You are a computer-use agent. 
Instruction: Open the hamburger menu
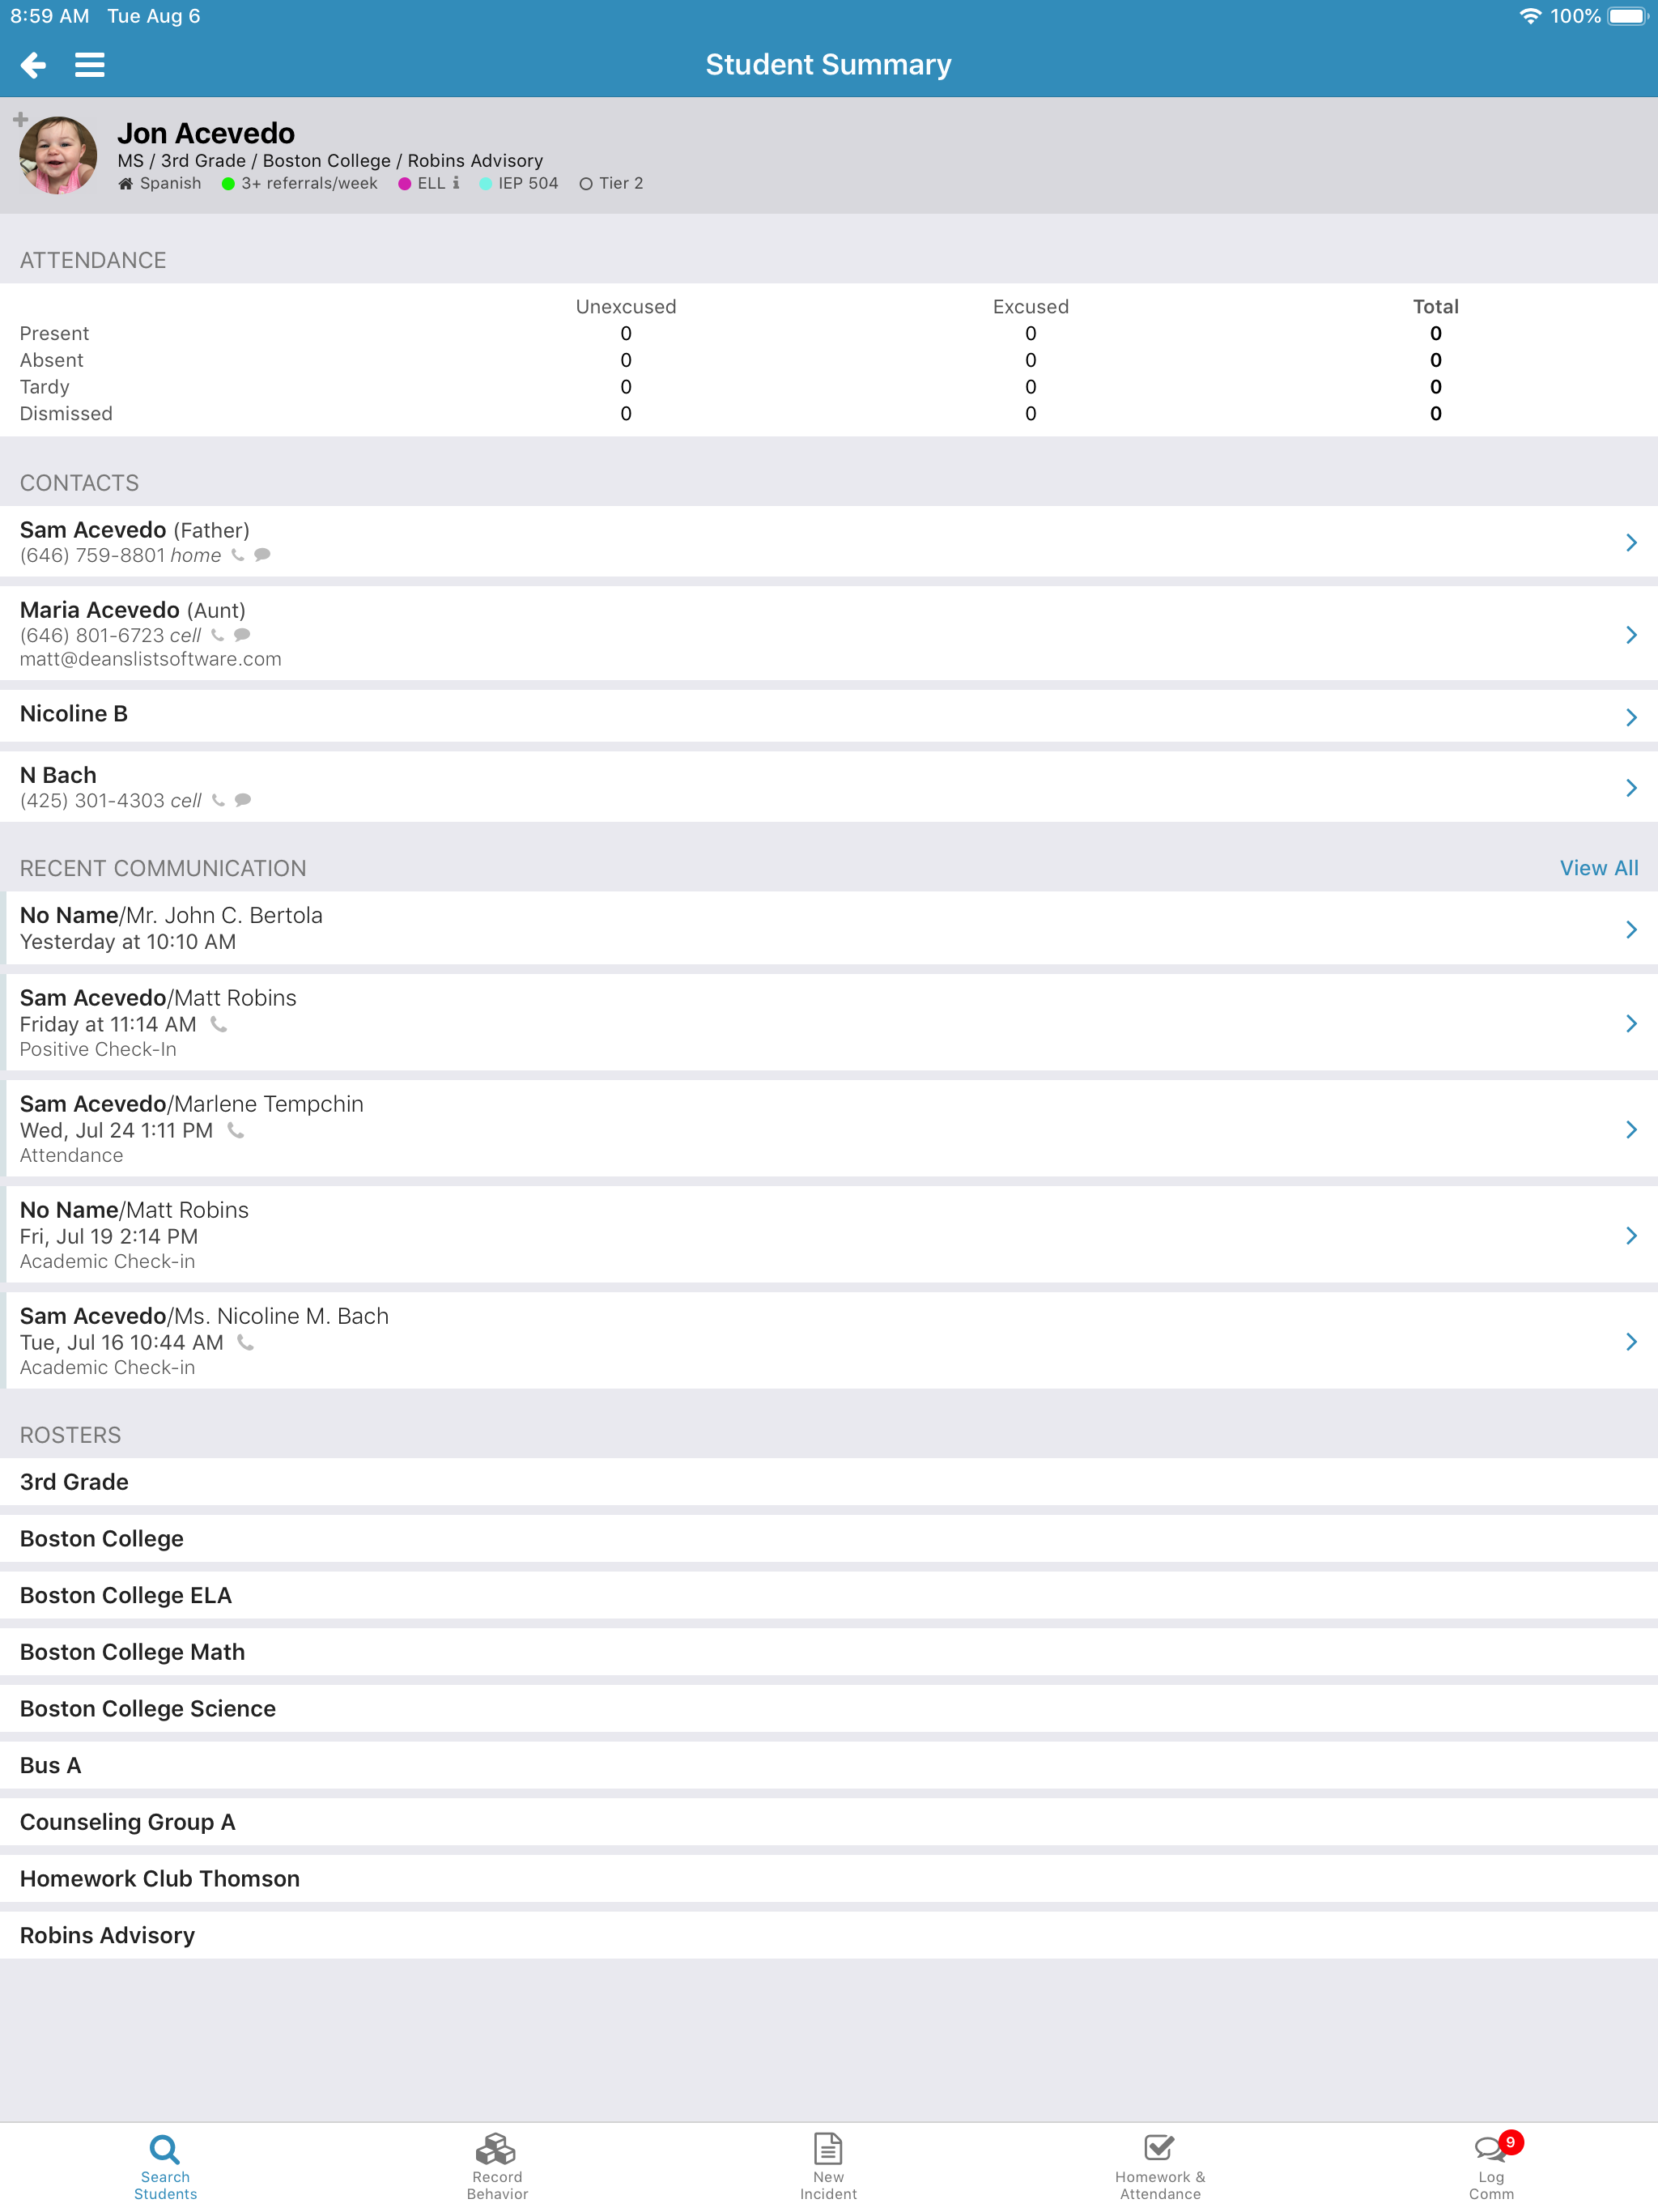pos(90,65)
